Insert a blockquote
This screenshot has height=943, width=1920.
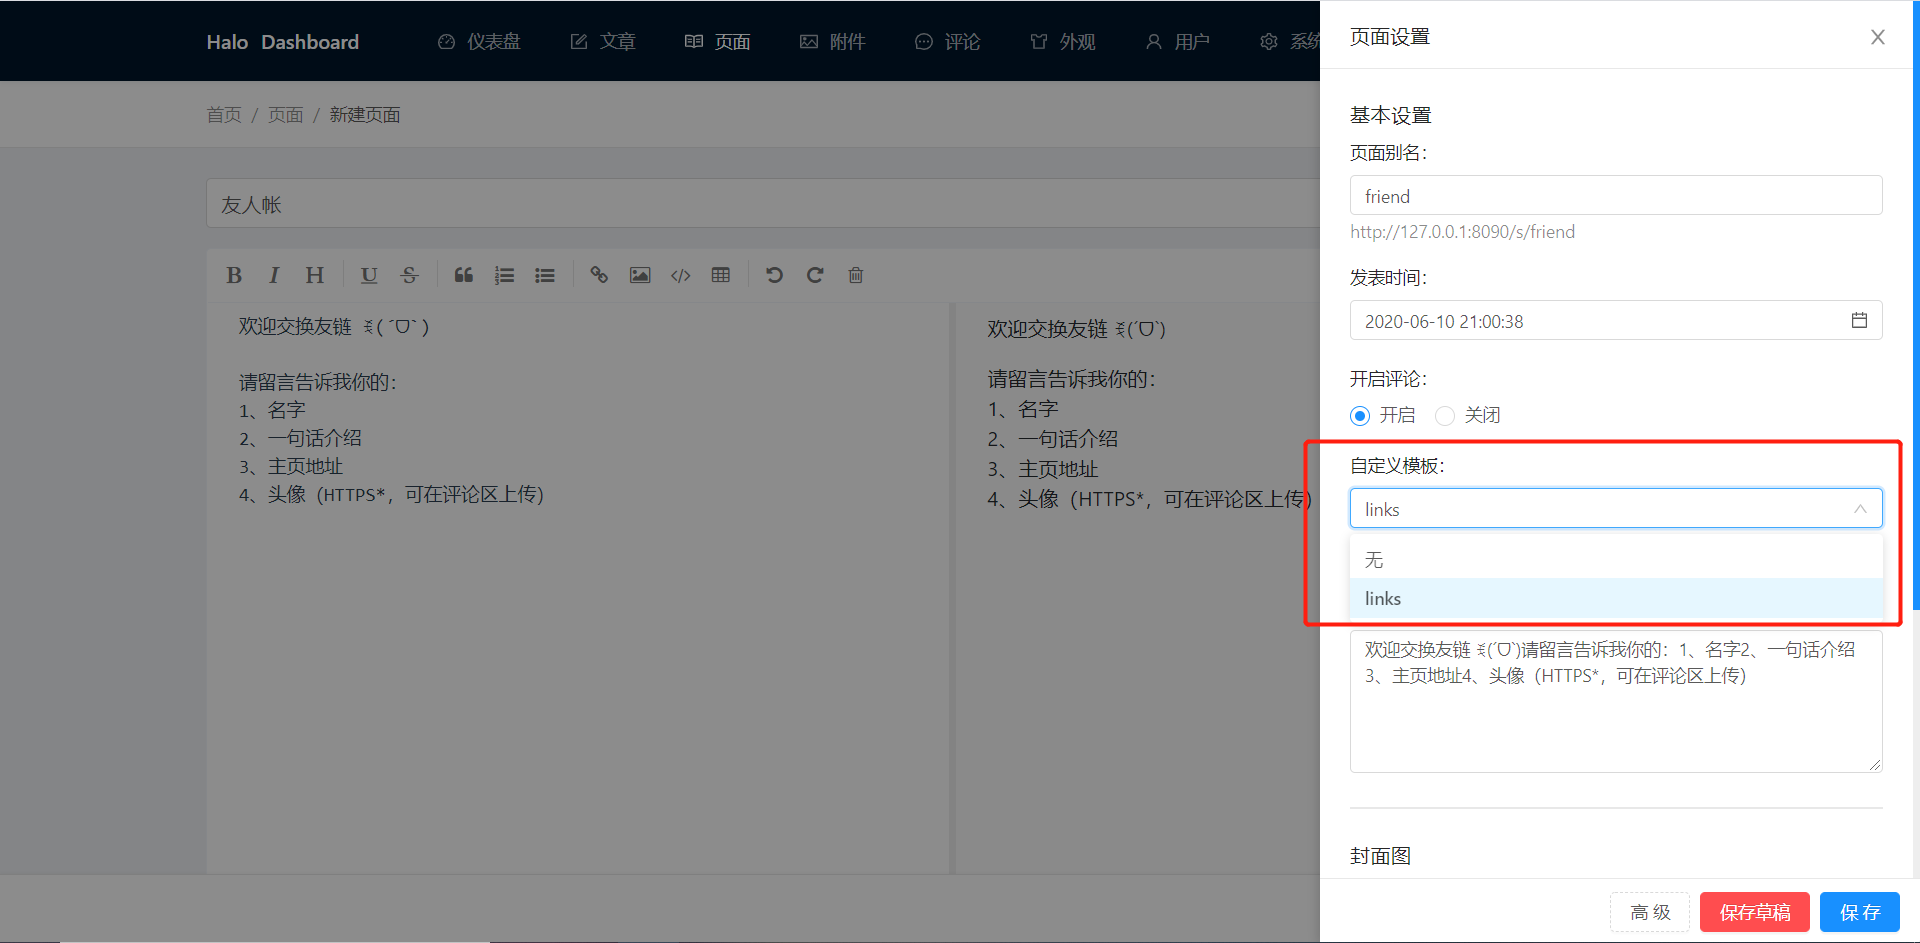[464, 275]
